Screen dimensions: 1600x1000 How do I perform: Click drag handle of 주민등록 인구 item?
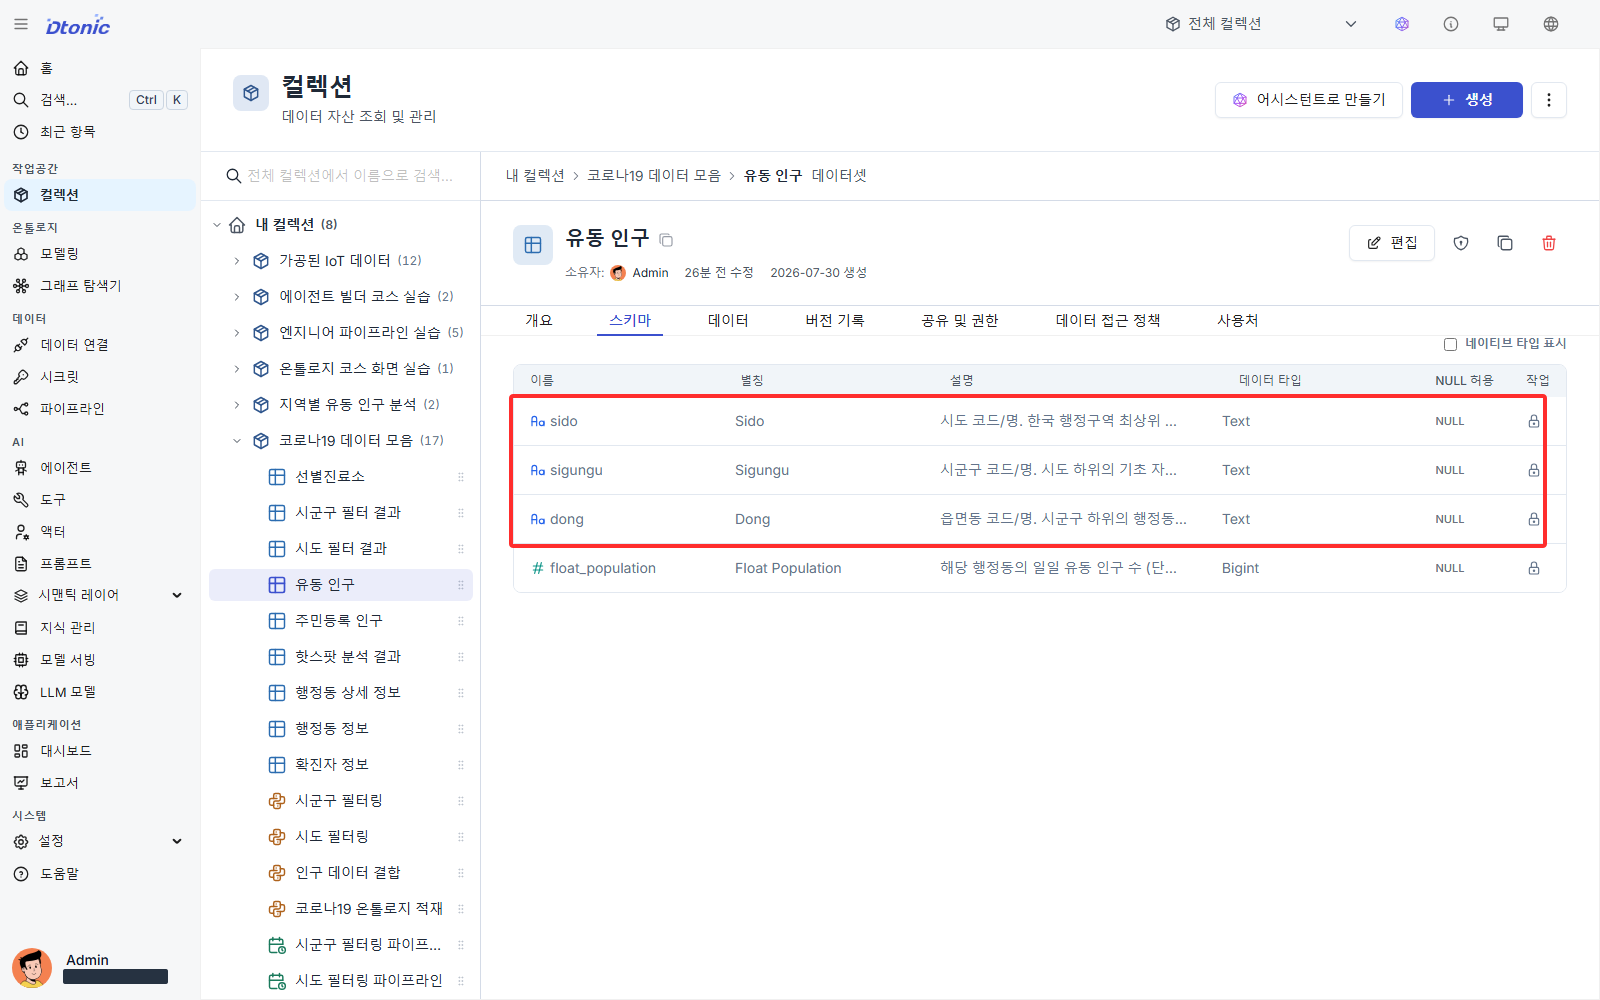(461, 621)
